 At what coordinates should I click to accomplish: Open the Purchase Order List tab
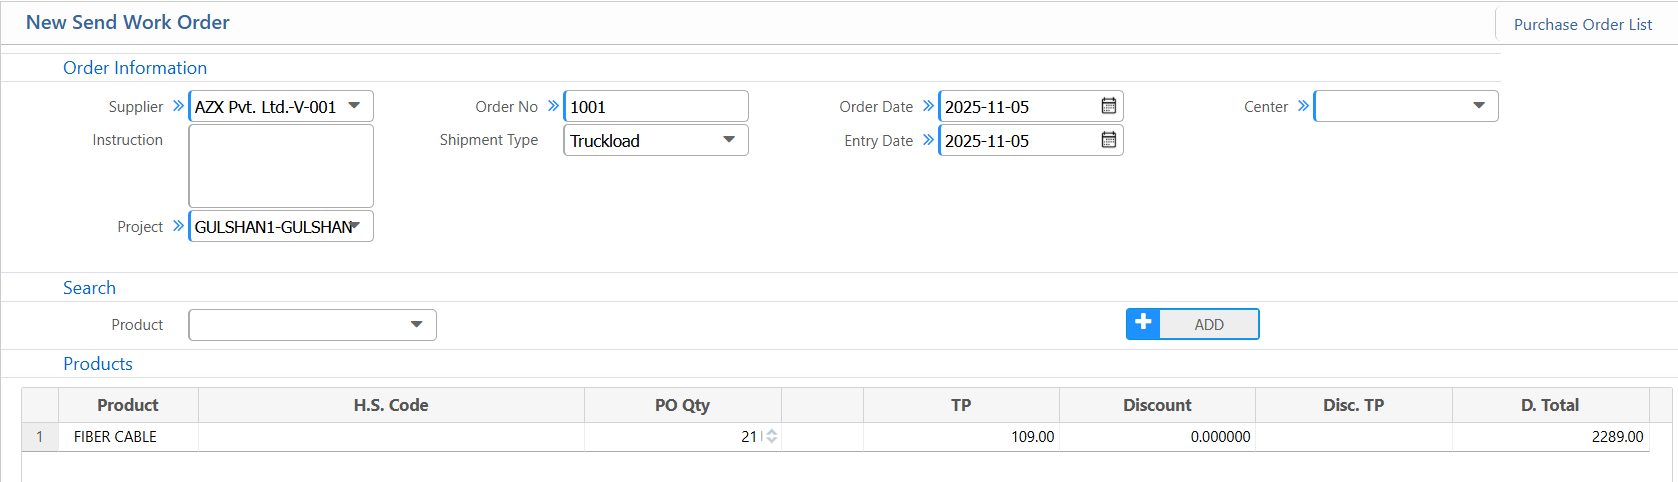1582,25
